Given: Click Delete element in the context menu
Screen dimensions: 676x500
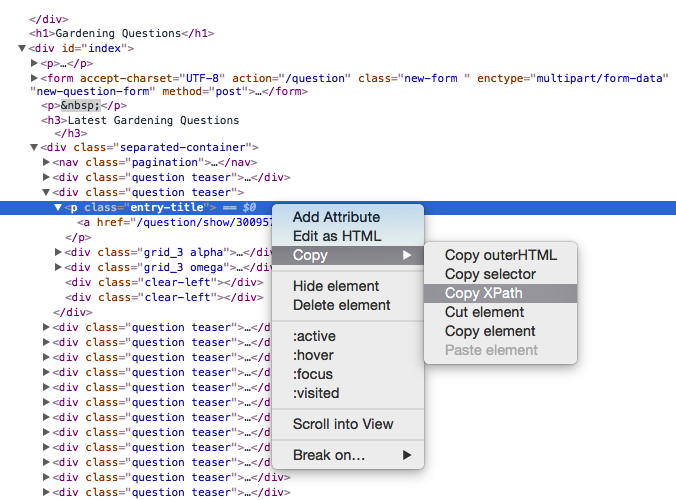Looking at the screenshot, I should click(x=341, y=305).
